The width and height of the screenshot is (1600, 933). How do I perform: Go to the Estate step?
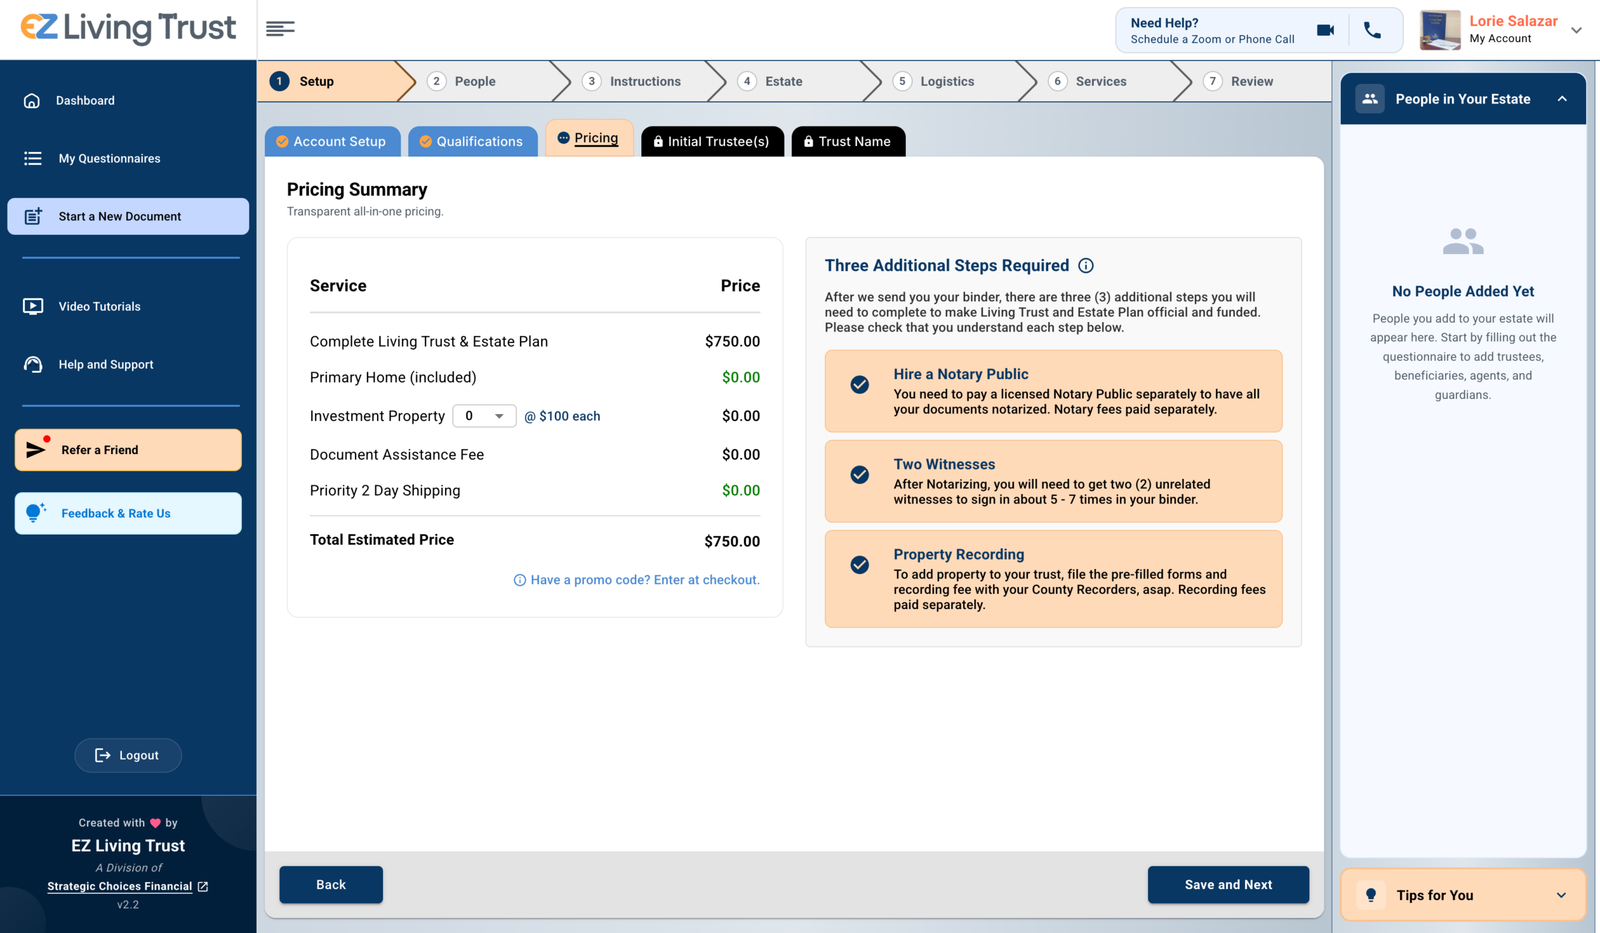pyautogui.click(x=796, y=81)
